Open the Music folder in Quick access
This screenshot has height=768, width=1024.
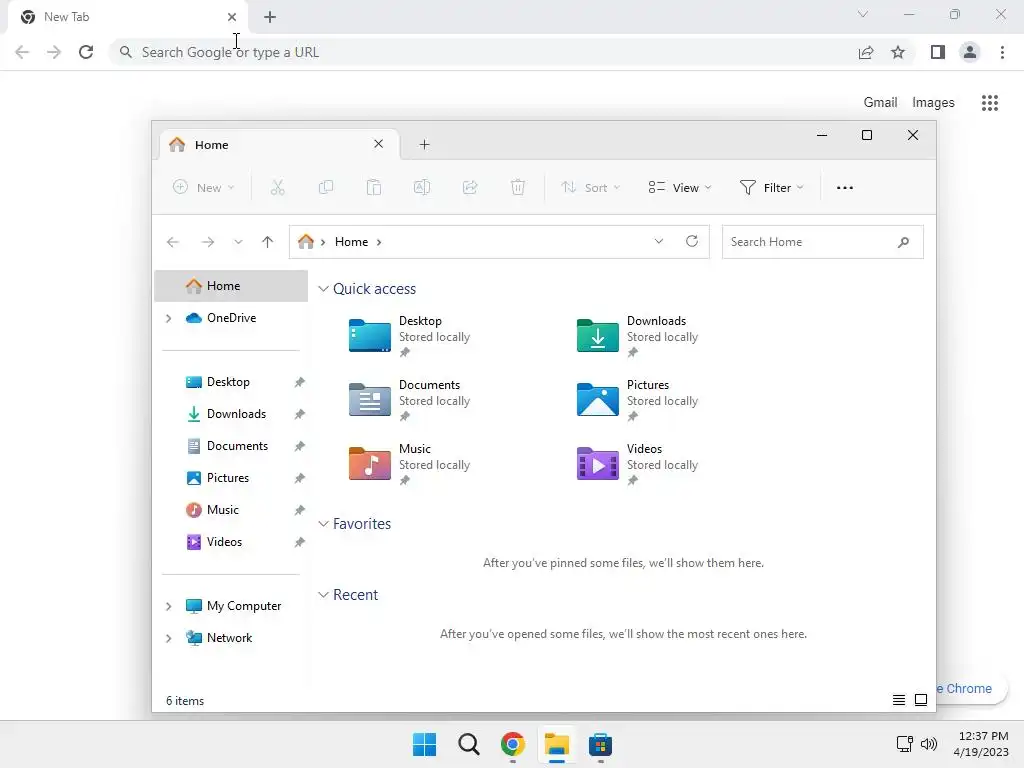tap(410, 464)
